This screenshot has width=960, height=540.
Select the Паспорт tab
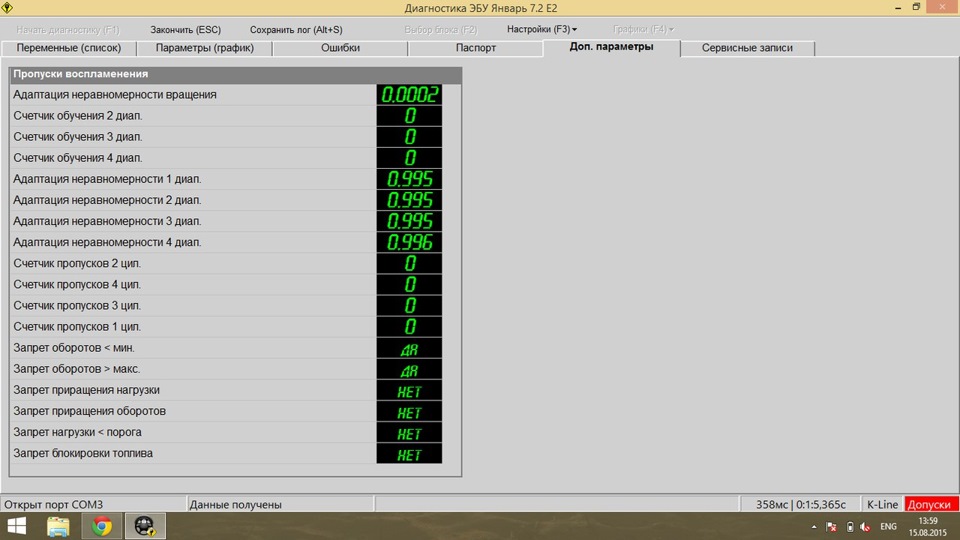476,48
